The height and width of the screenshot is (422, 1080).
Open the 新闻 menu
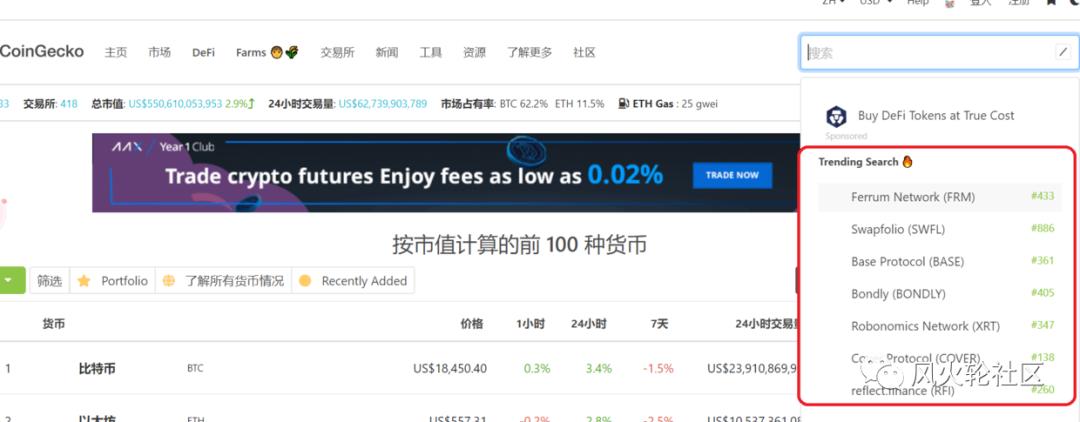386,52
